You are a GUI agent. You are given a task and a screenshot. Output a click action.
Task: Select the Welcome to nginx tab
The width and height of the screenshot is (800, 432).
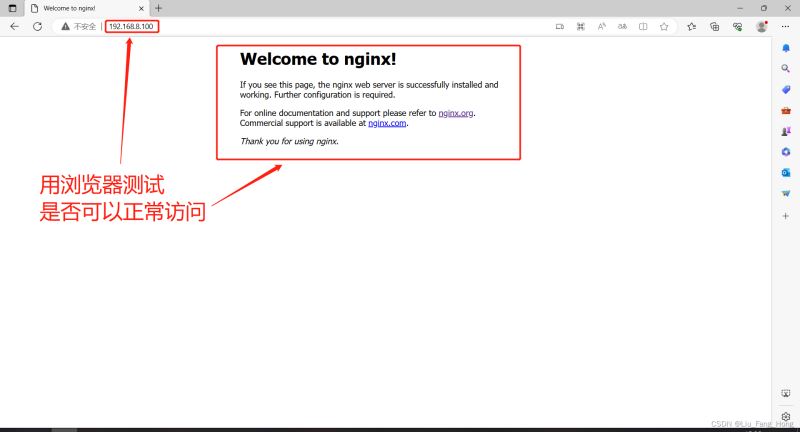86,9
